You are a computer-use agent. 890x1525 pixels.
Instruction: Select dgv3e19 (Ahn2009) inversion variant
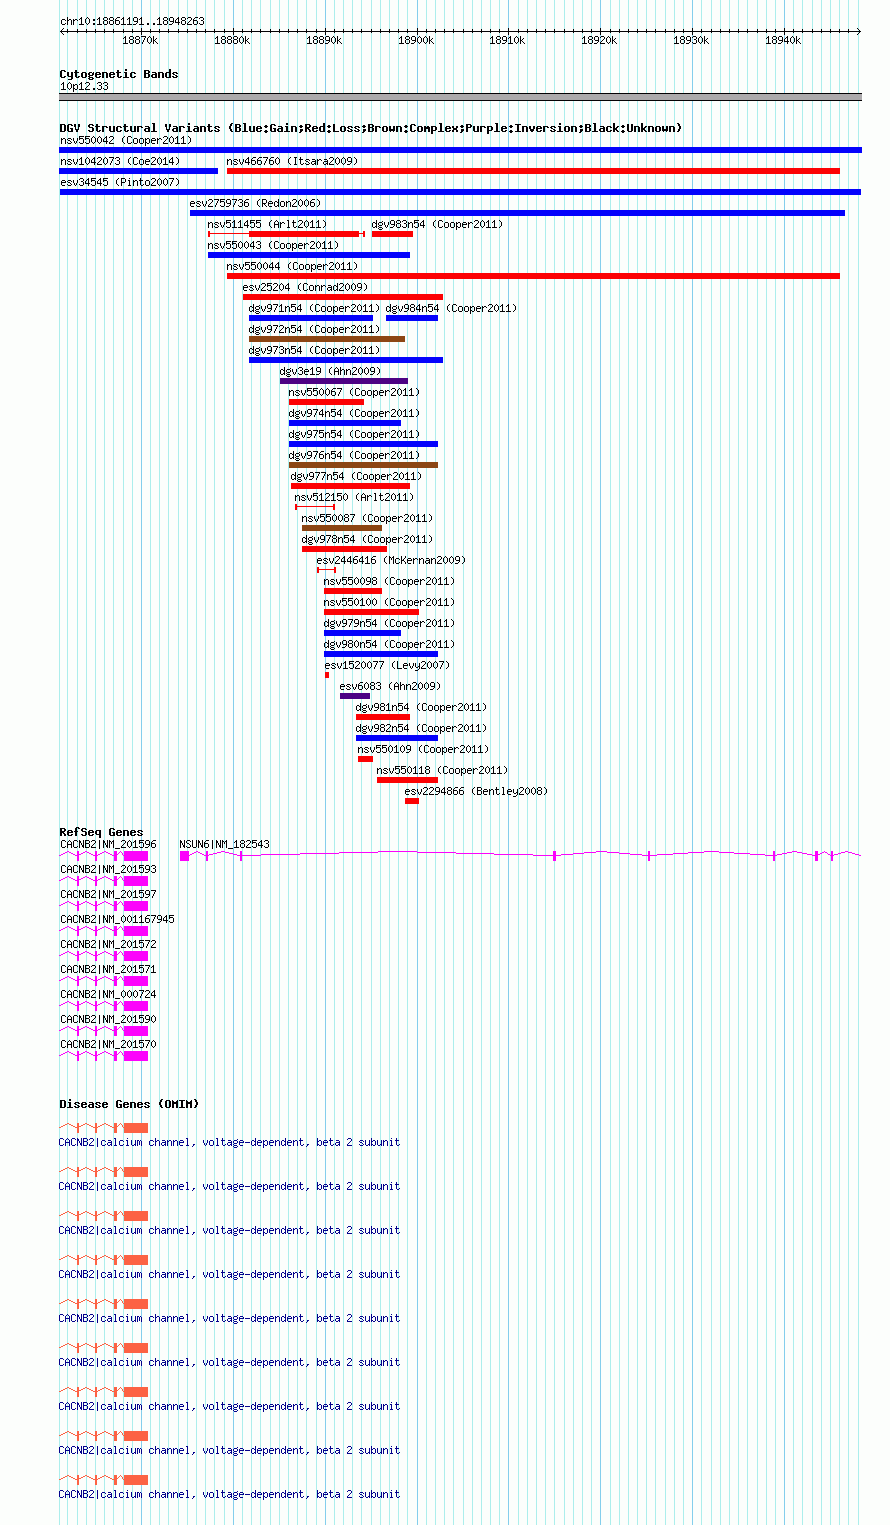click(x=344, y=381)
